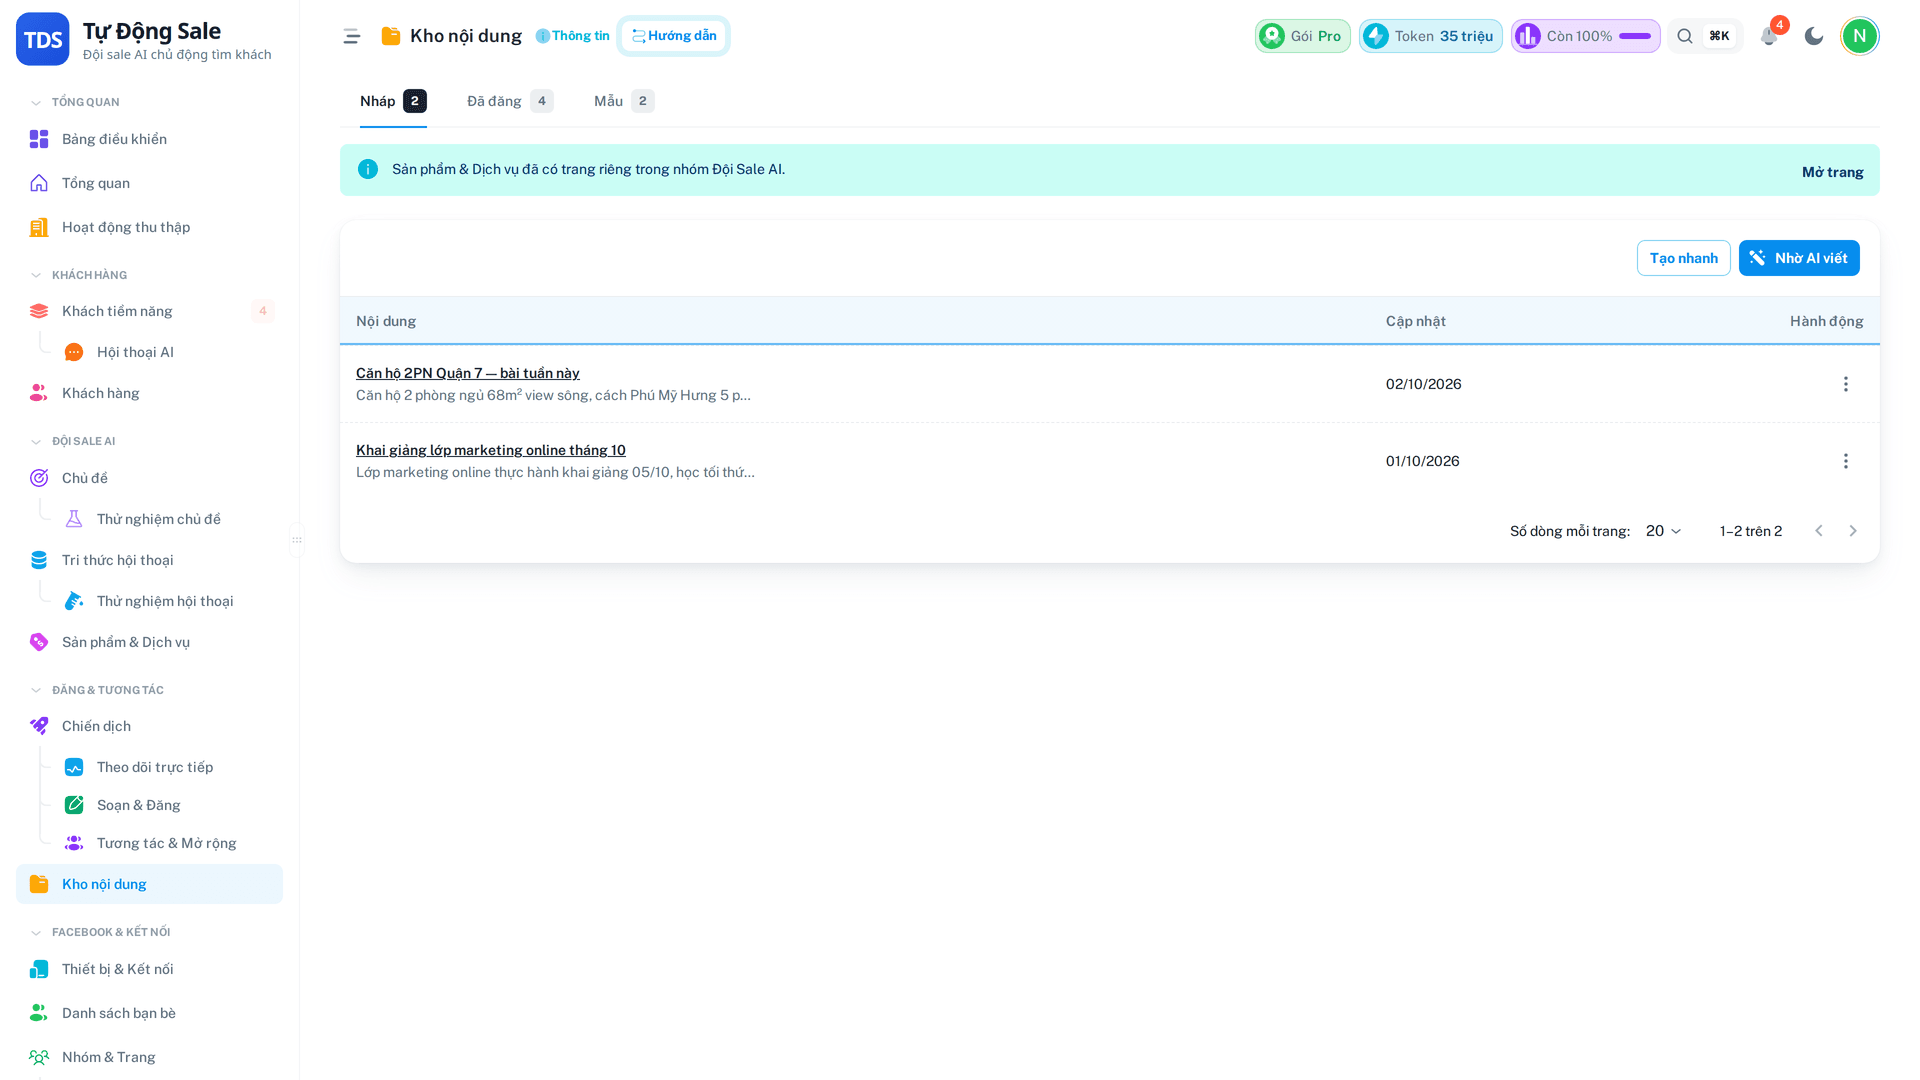Screen dimensions: 1920x1080
Task: Open Khách tiềm năng in sidebar
Action: tap(149, 311)
